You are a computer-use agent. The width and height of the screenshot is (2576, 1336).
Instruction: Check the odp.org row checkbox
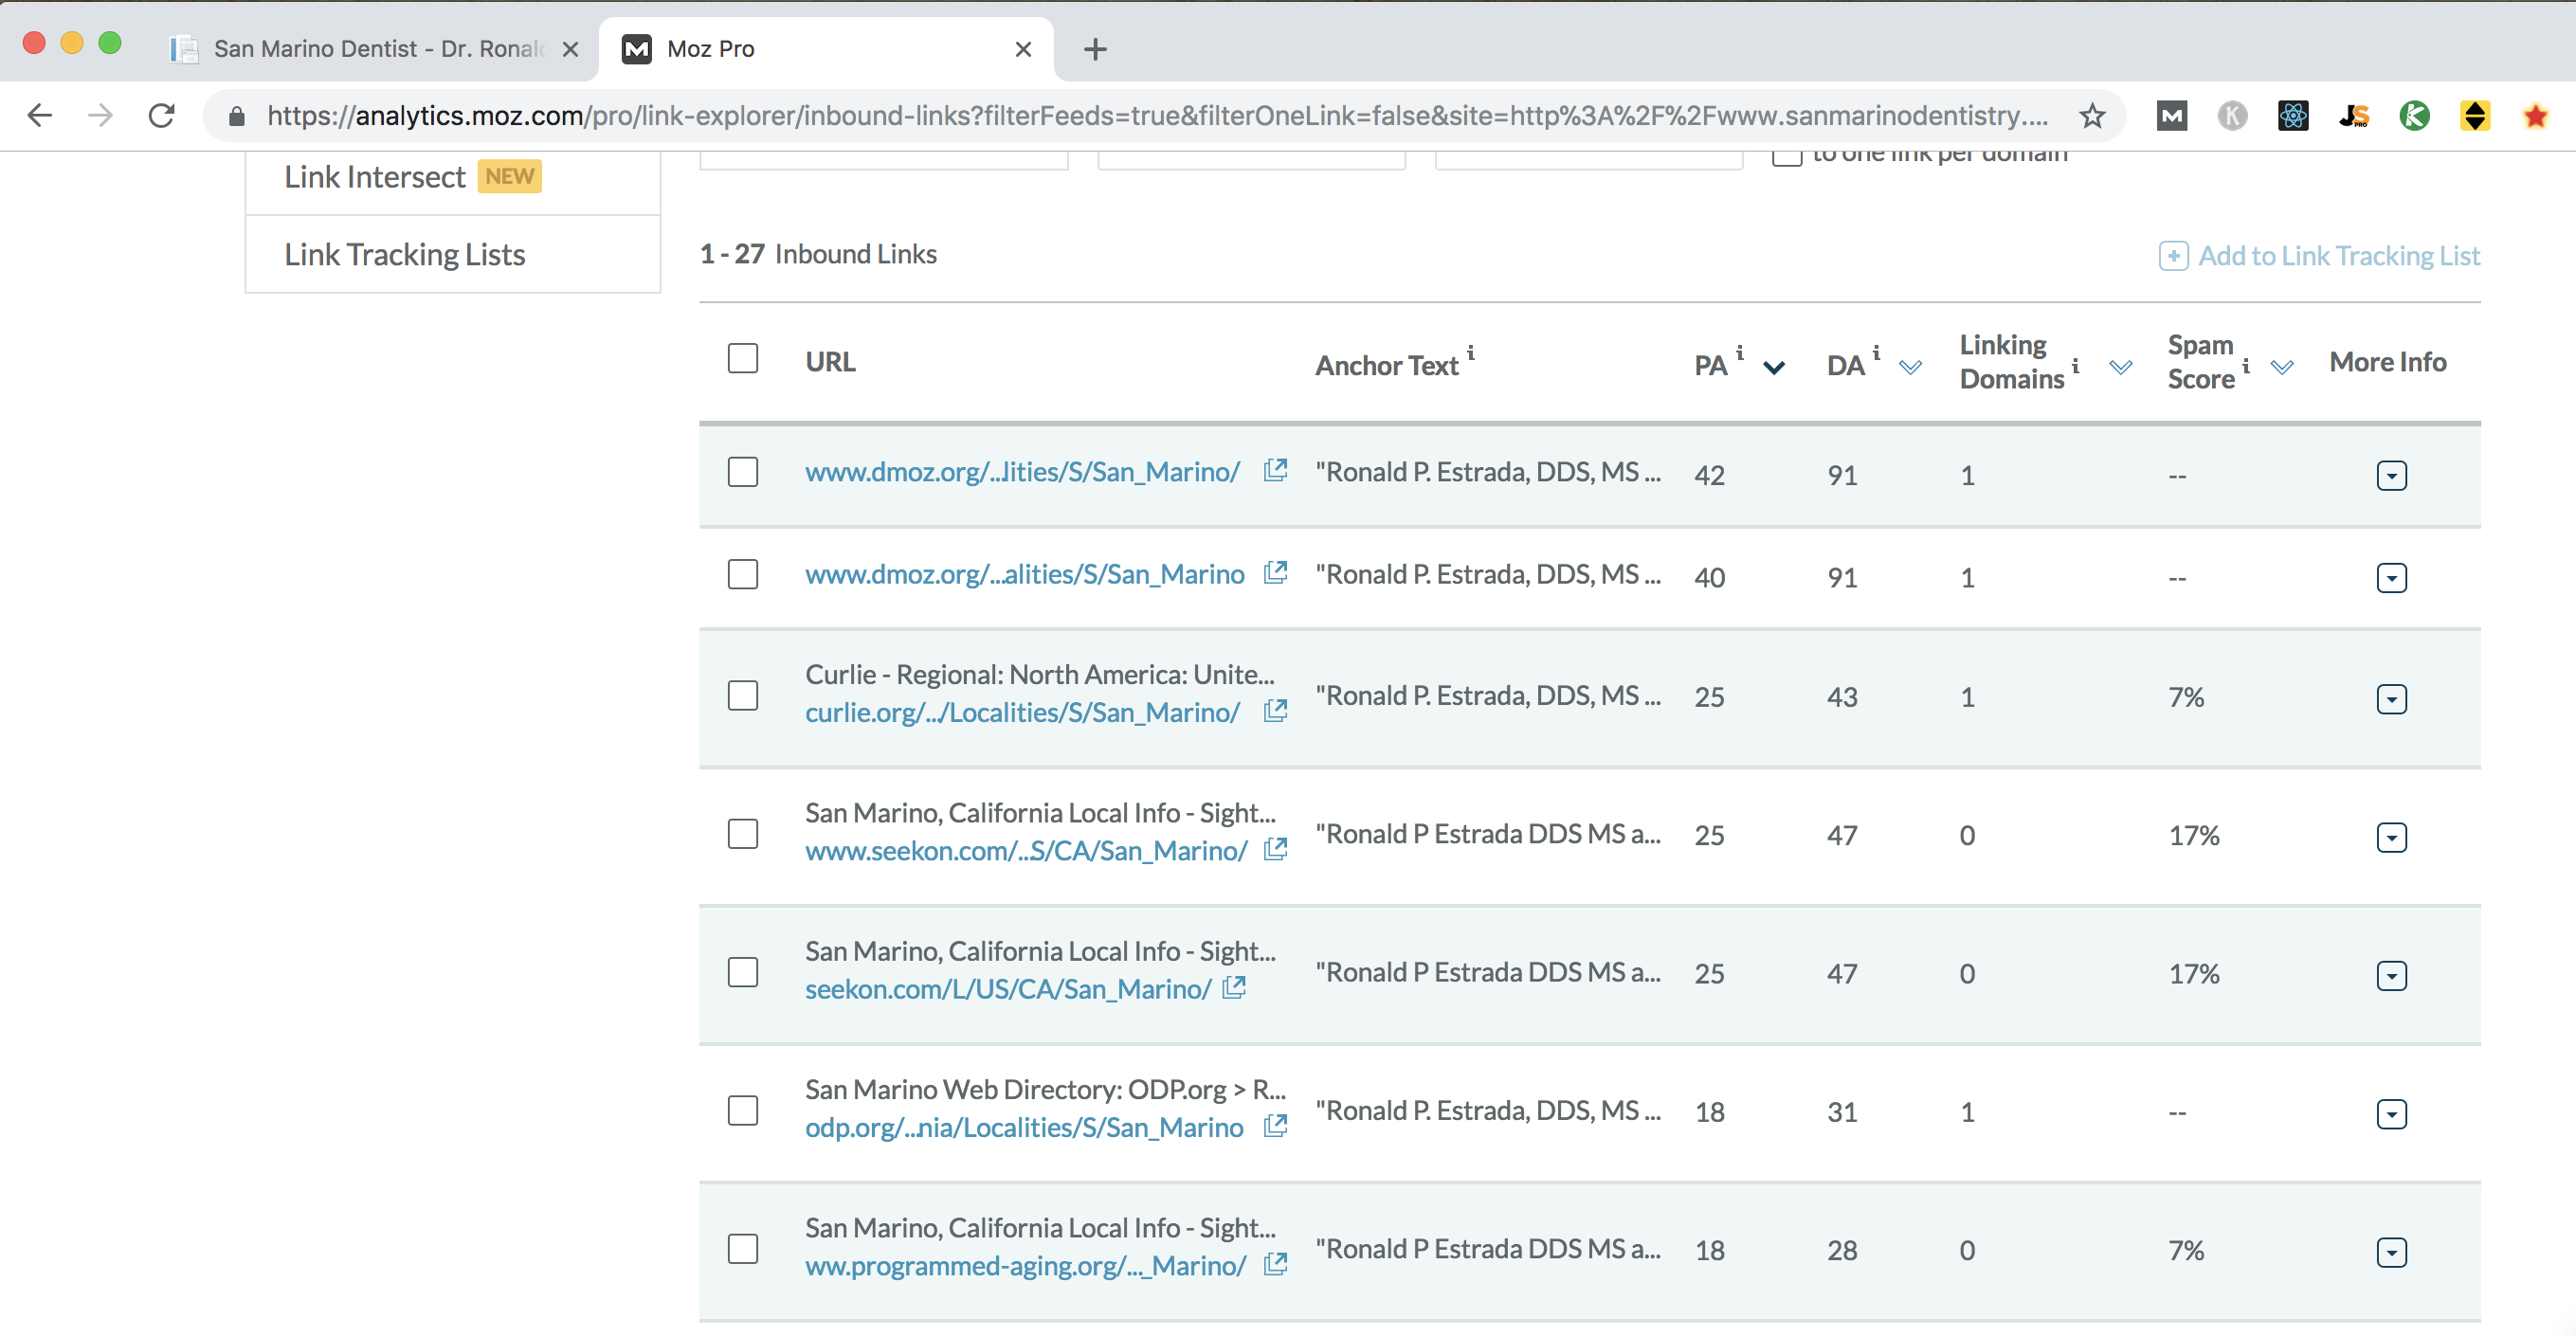pyautogui.click(x=743, y=1110)
